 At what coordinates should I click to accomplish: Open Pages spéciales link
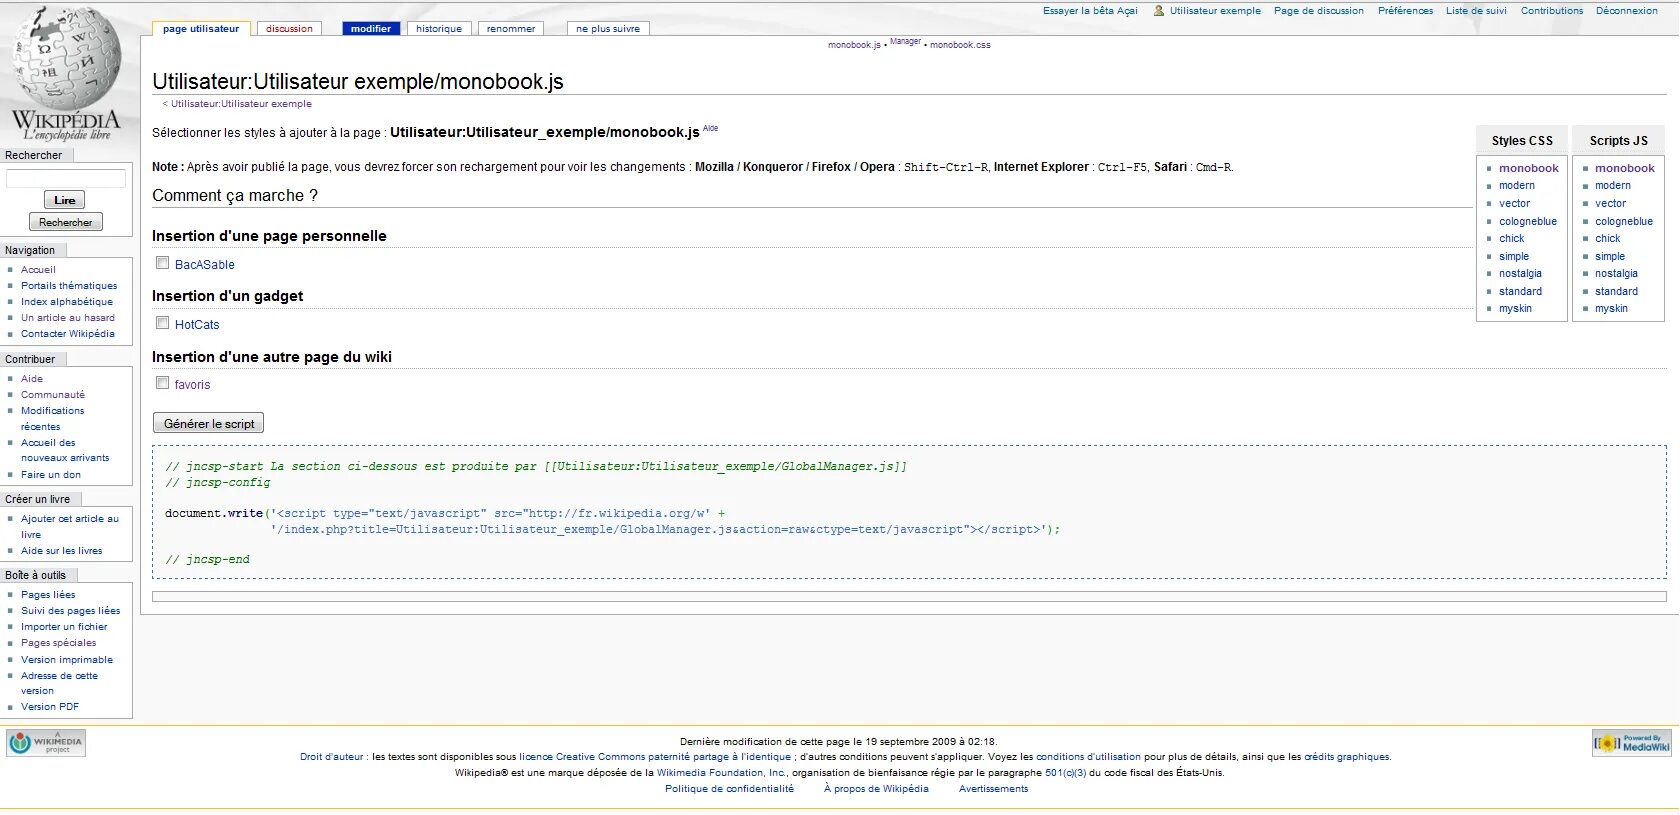pos(59,643)
